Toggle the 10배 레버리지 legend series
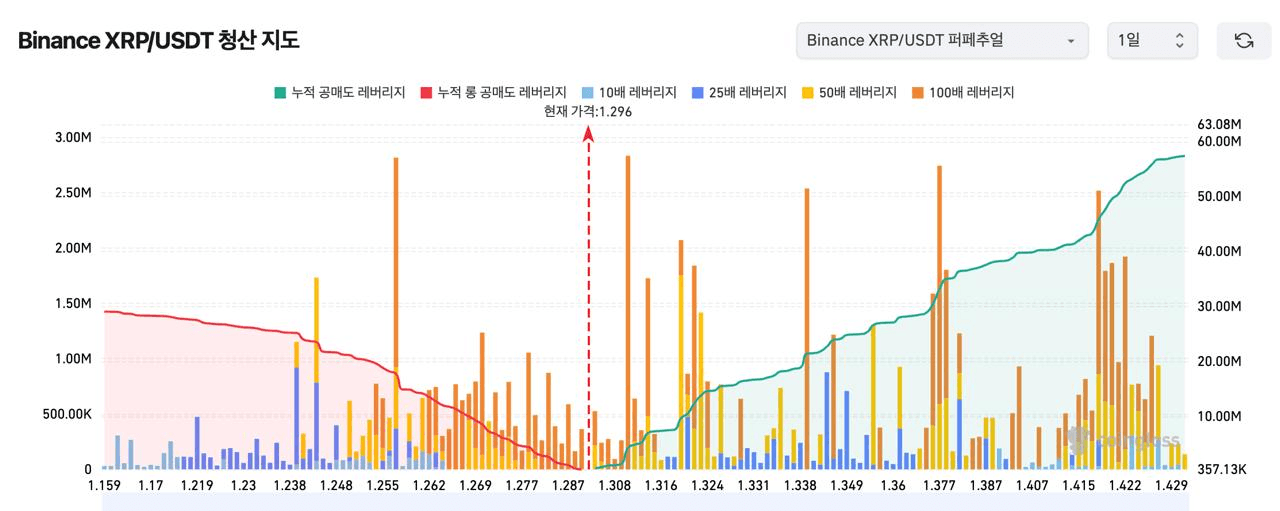This screenshot has width=1280, height=511. click(x=628, y=92)
